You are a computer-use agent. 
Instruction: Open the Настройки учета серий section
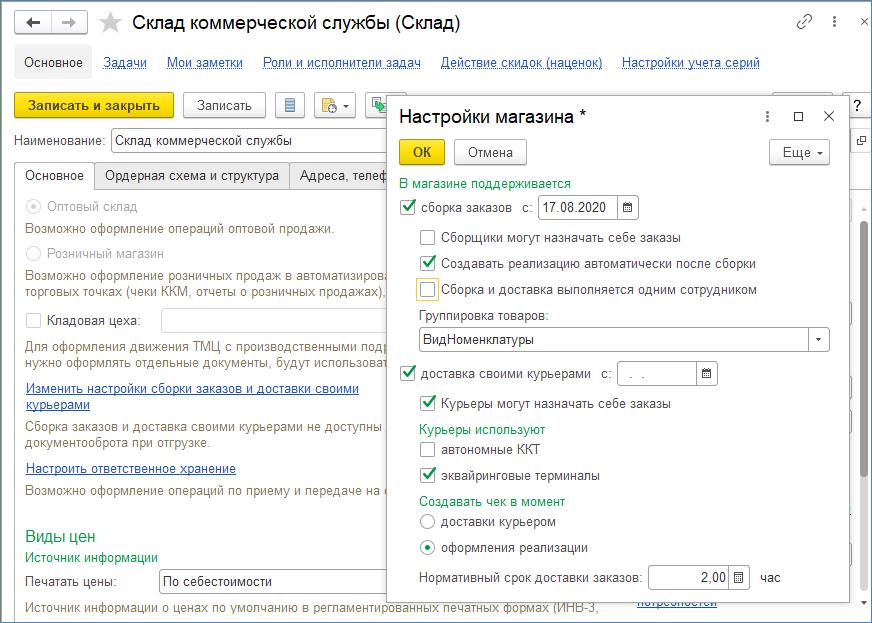690,62
